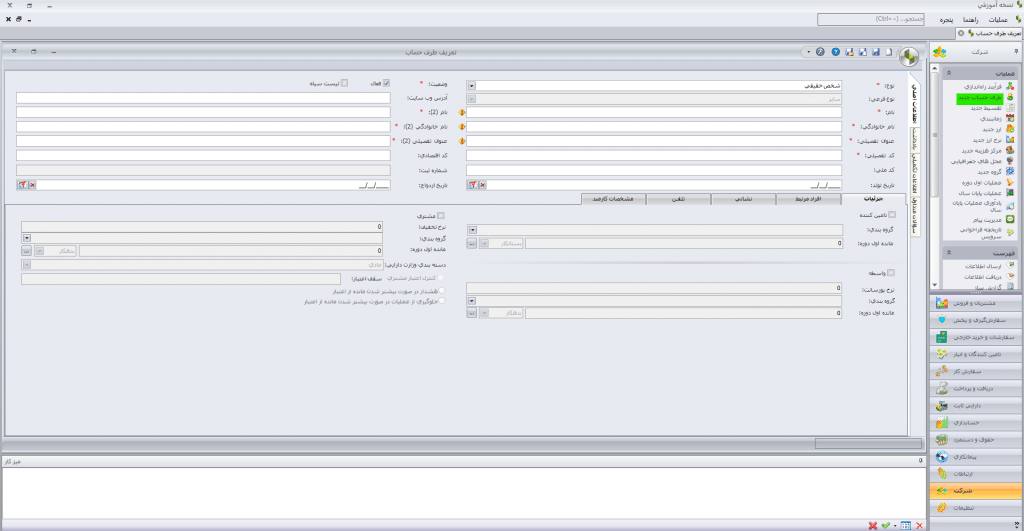Toggle the لیست سیاه checkbox

344,84
